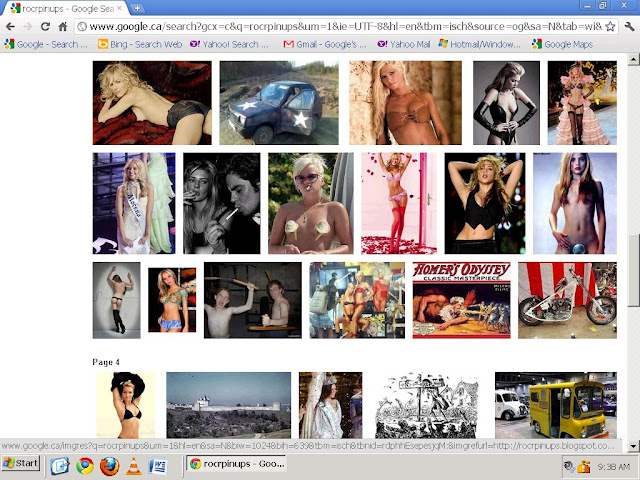The height and width of the screenshot is (480, 640).
Task: Bookmark this page with the star icon
Action: click(x=610, y=27)
